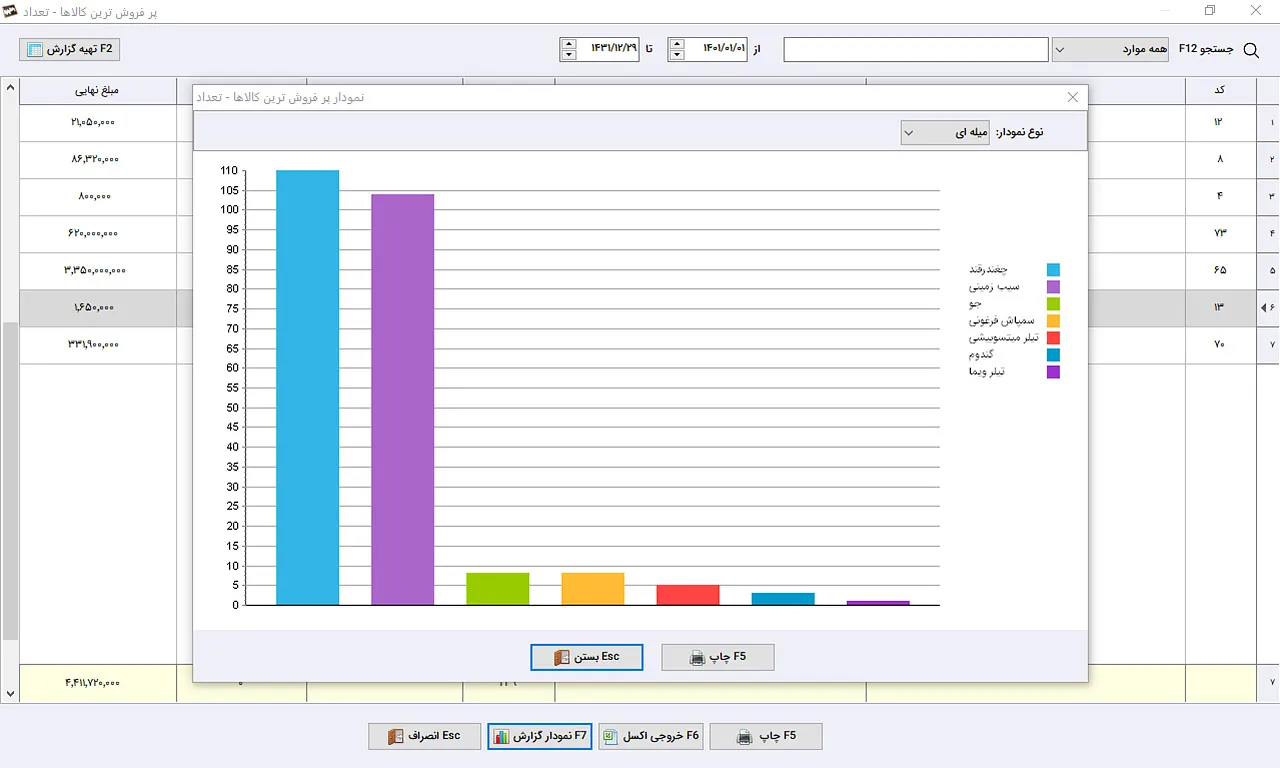Screen dimensions: 1280x768
Task: Select the amount cell ۶۲۰,۰۰۰,۰۰۰
Action: click(98, 233)
